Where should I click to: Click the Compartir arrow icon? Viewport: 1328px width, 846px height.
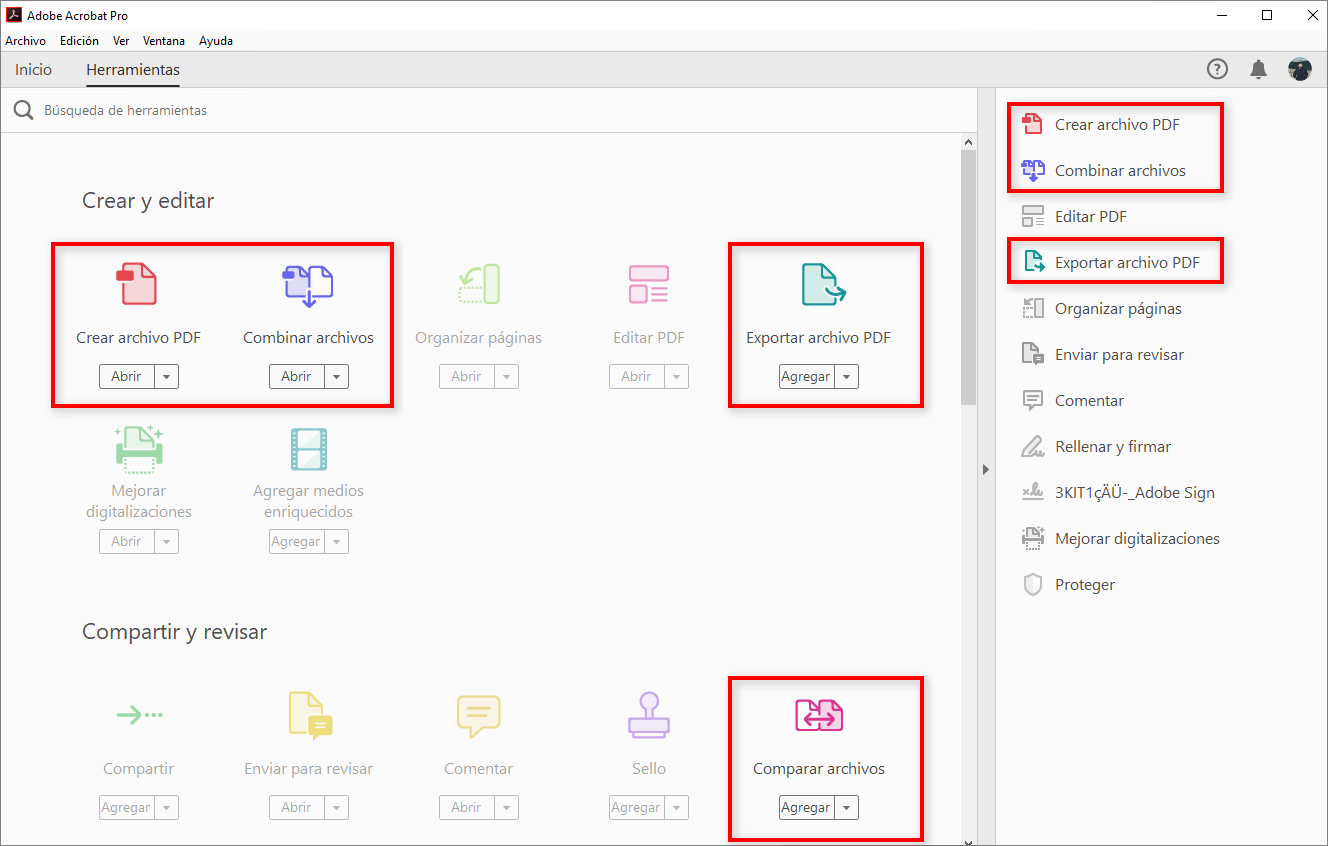[138, 714]
